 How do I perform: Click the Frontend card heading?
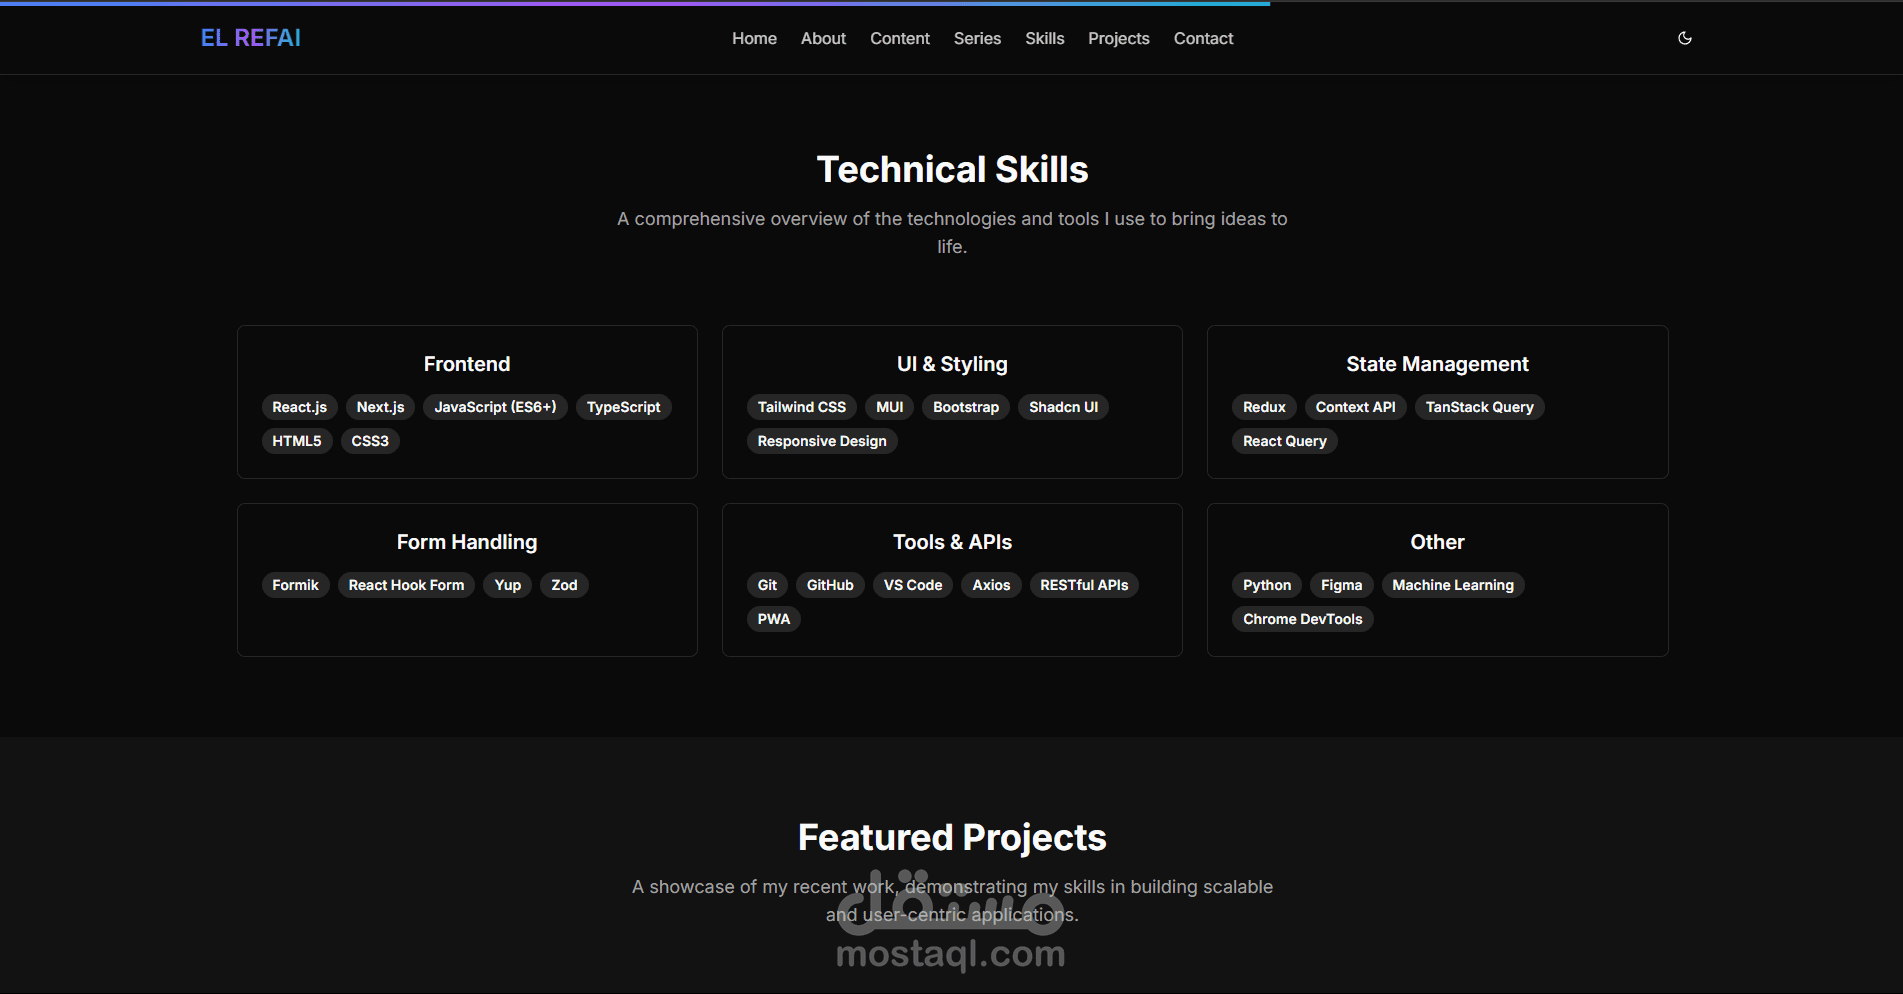[467, 364]
